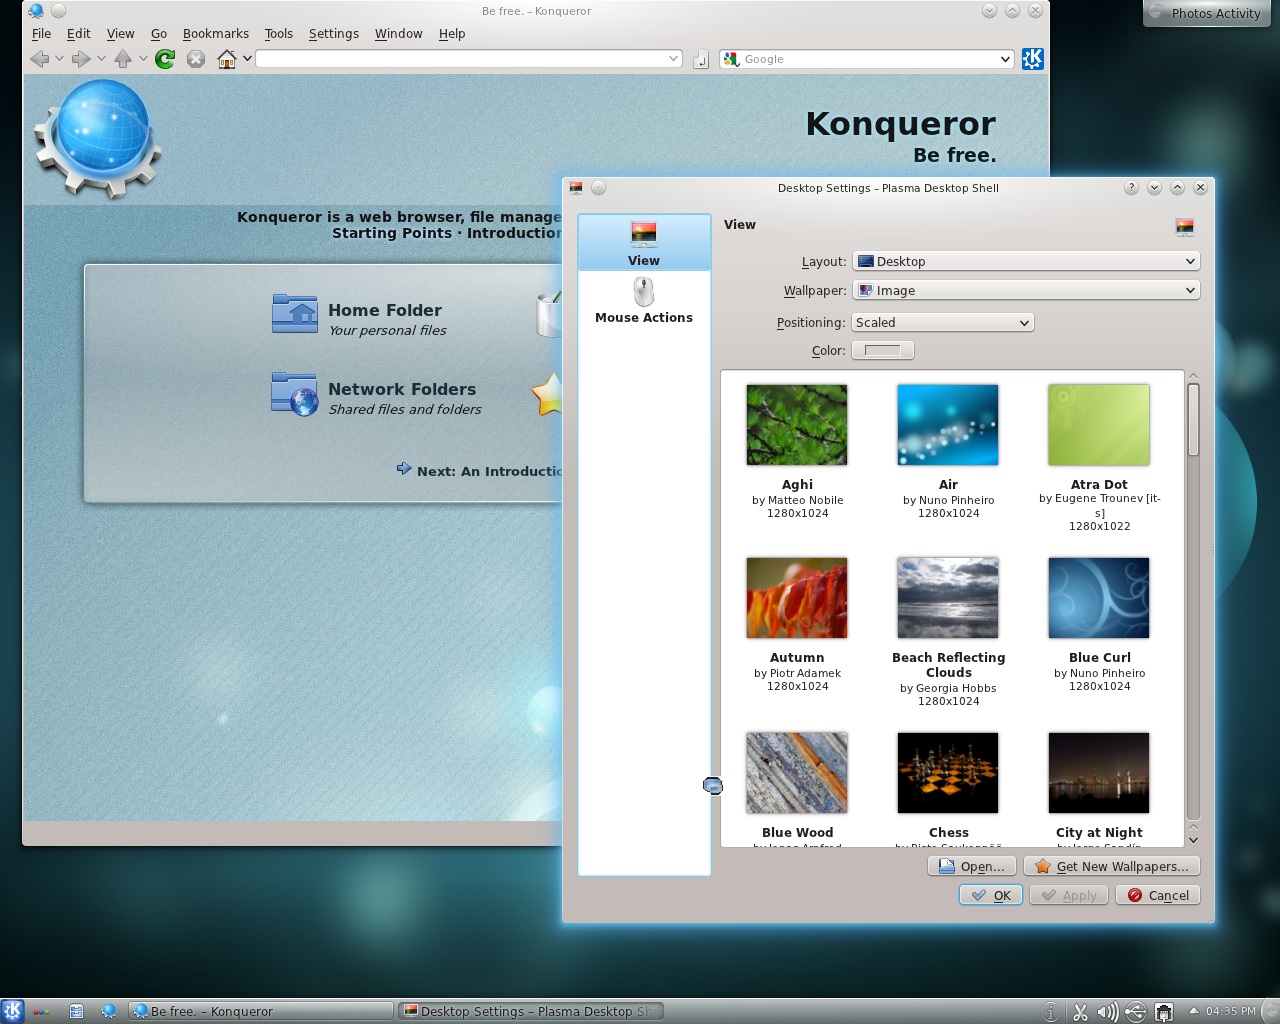Open the Home Folder link

click(x=385, y=310)
